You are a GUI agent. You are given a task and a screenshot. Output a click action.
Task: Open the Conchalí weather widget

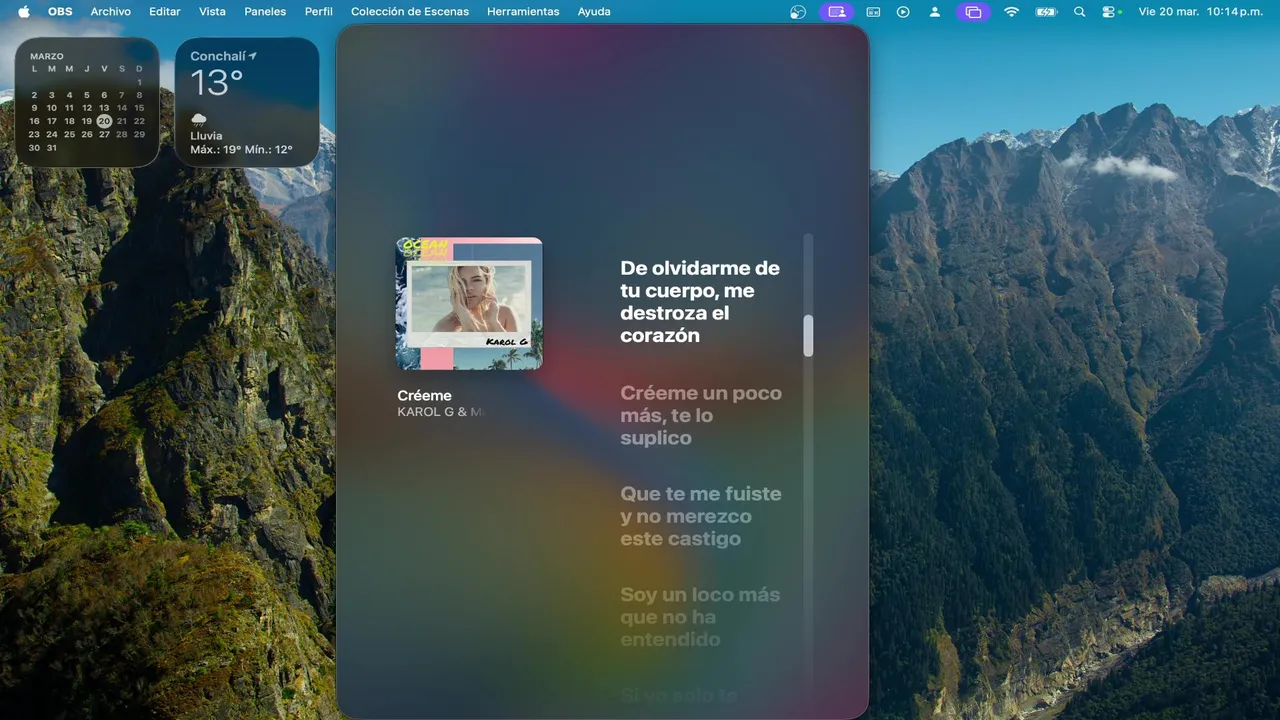click(247, 101)
